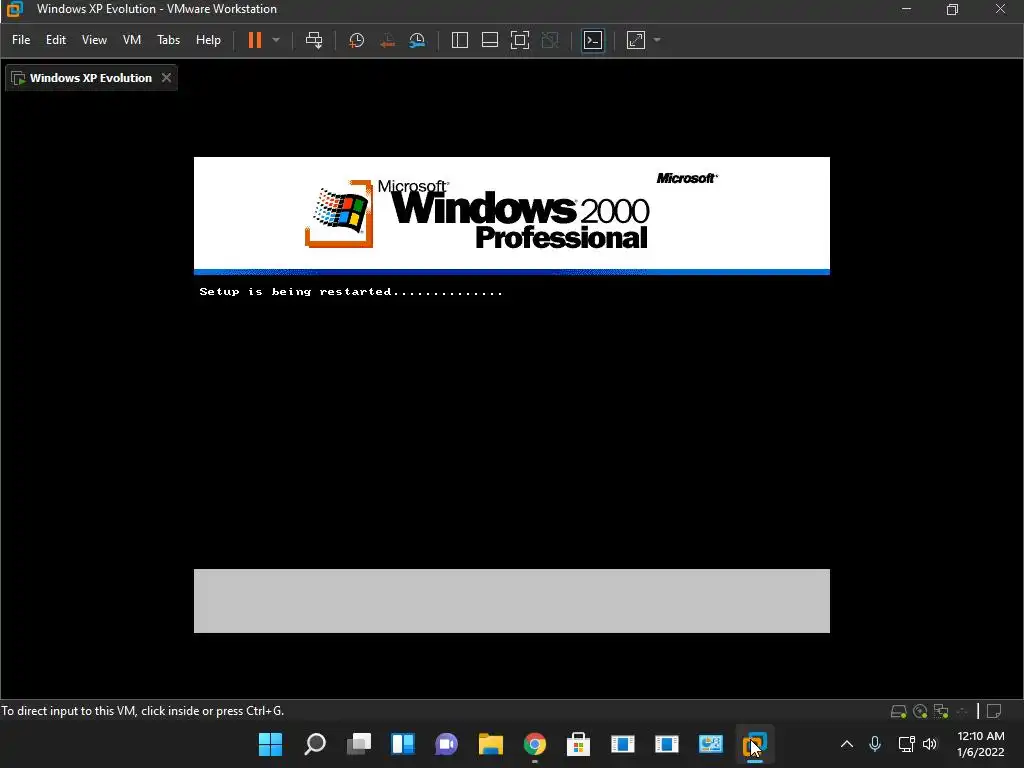Restore down the VMware Workstation window
The image size is (1024, 768).
pos(953,9)
